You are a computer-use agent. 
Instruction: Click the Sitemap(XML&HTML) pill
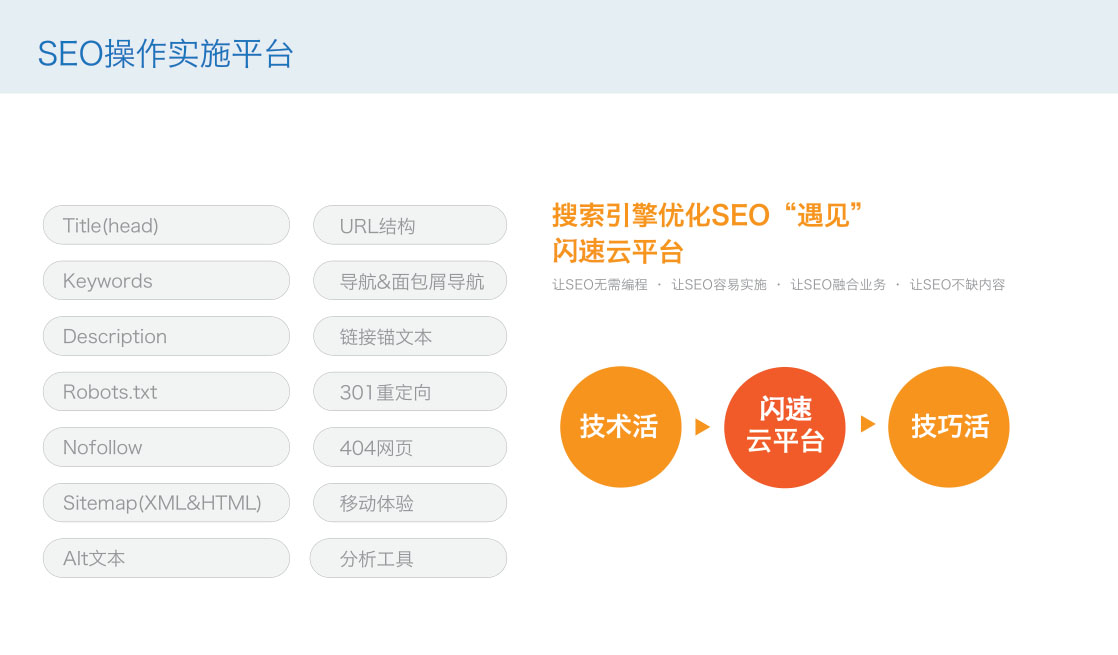166,503
